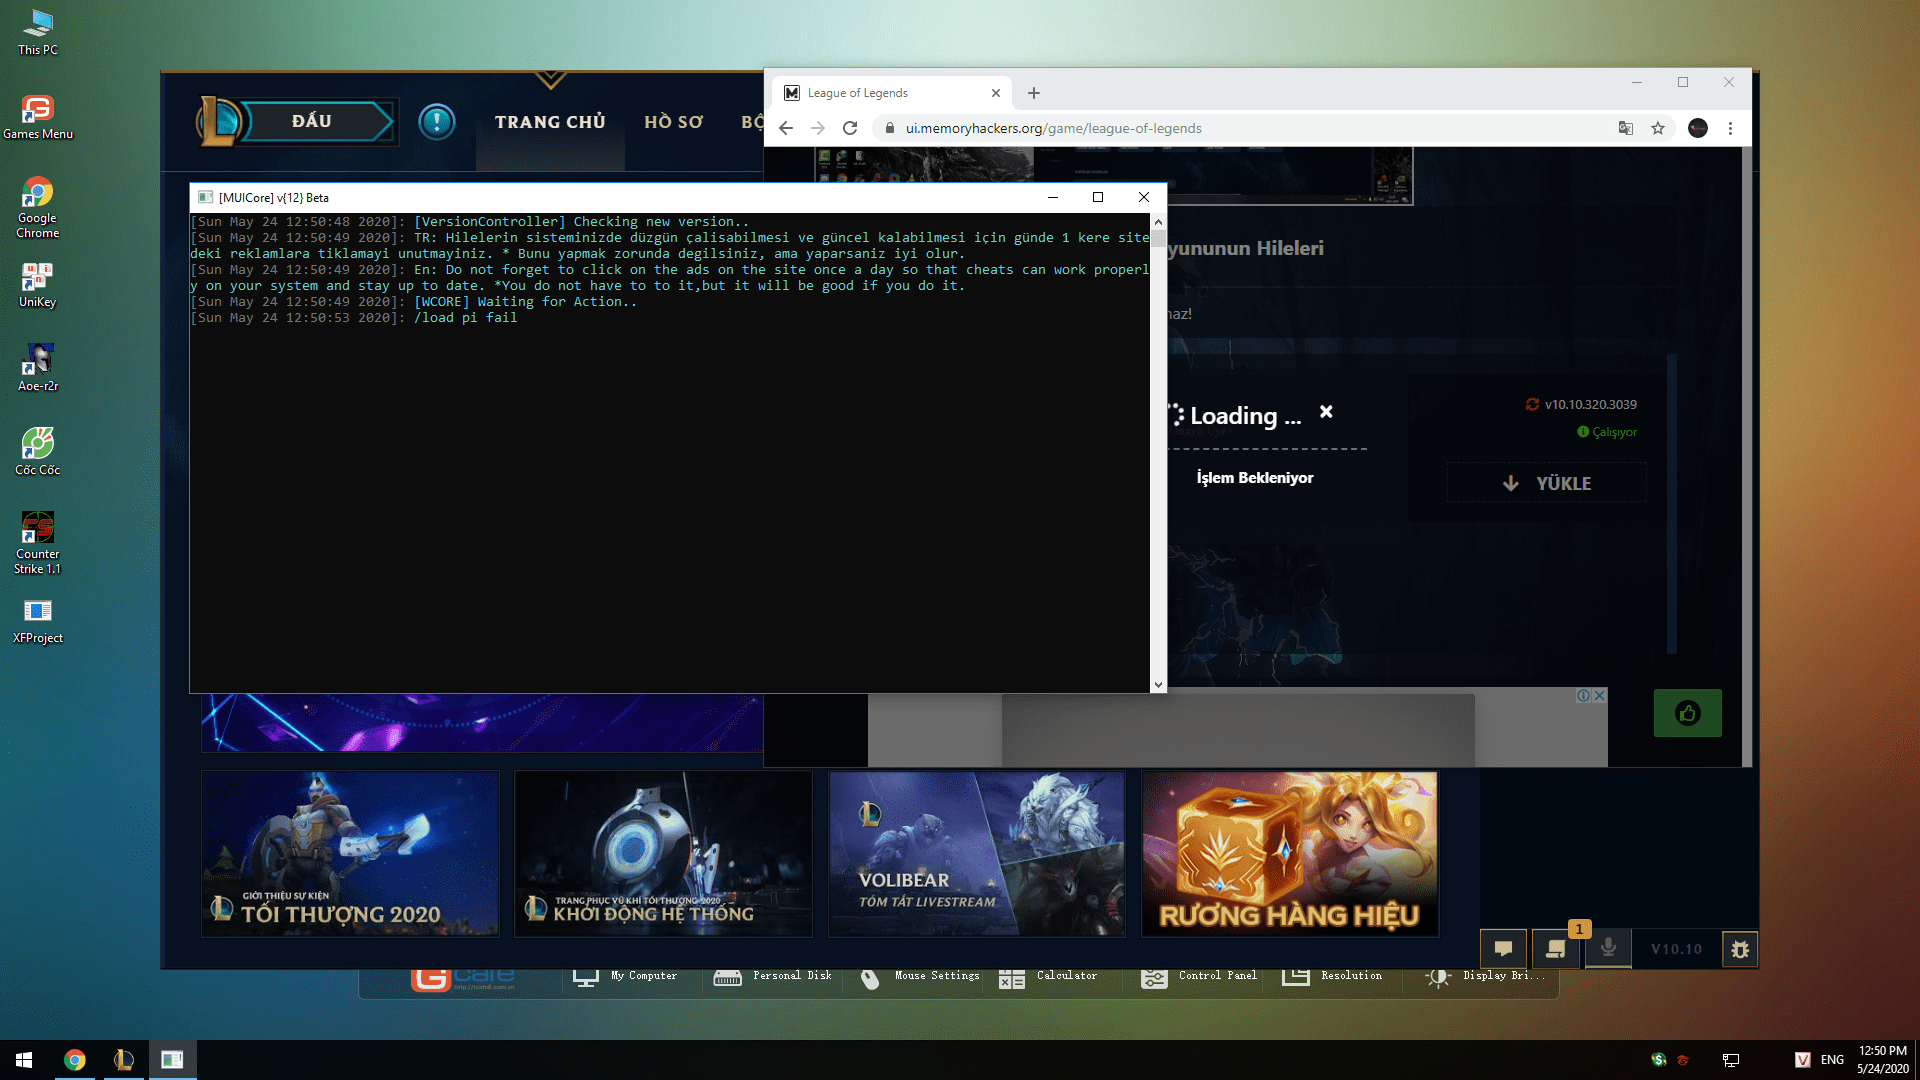Go forward in Chrome

pos(818,128)
